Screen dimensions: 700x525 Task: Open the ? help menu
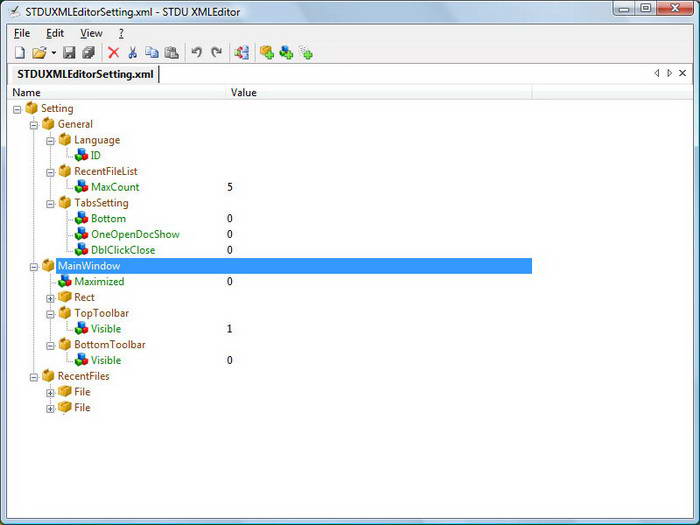click(121, 33)
